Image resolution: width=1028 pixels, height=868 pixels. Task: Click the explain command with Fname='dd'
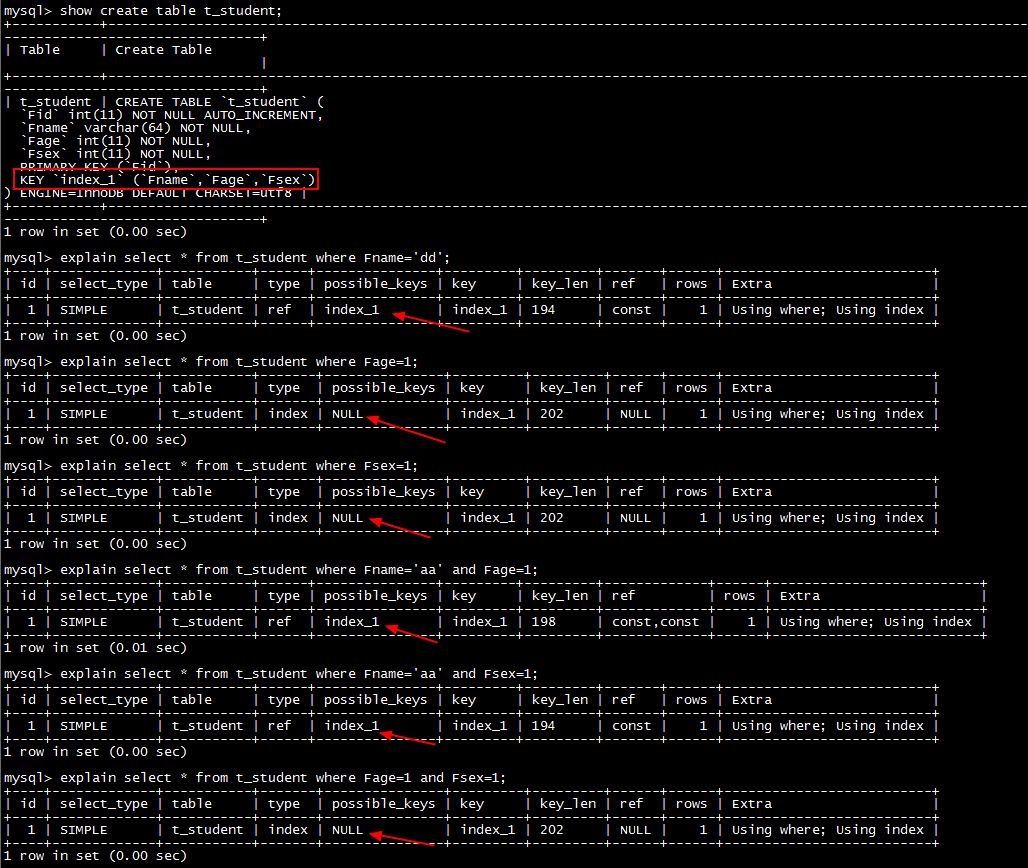tap(227, 258)
